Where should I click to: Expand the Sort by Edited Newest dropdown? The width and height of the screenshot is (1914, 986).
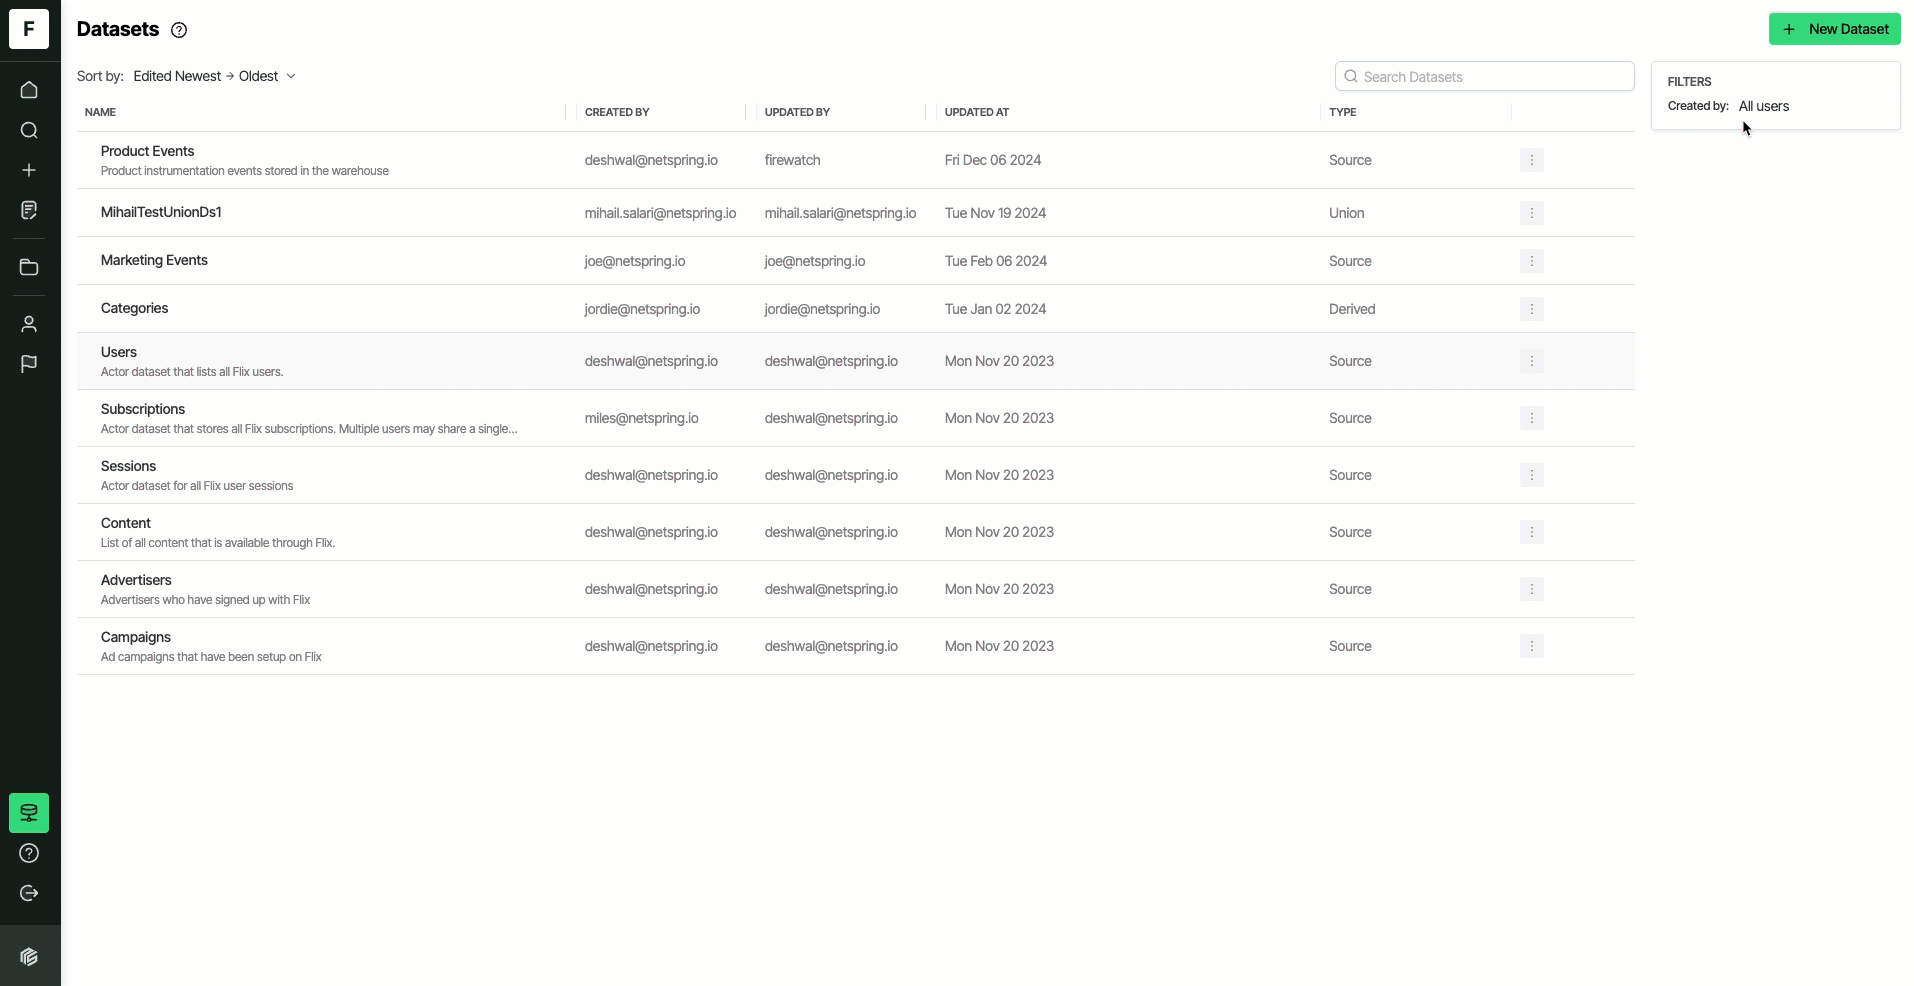point(214,76)
